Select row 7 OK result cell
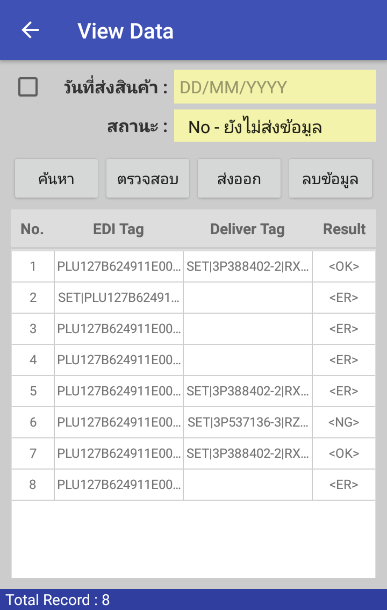The height and width of the screenshot is (610, 387). point(344,453)
